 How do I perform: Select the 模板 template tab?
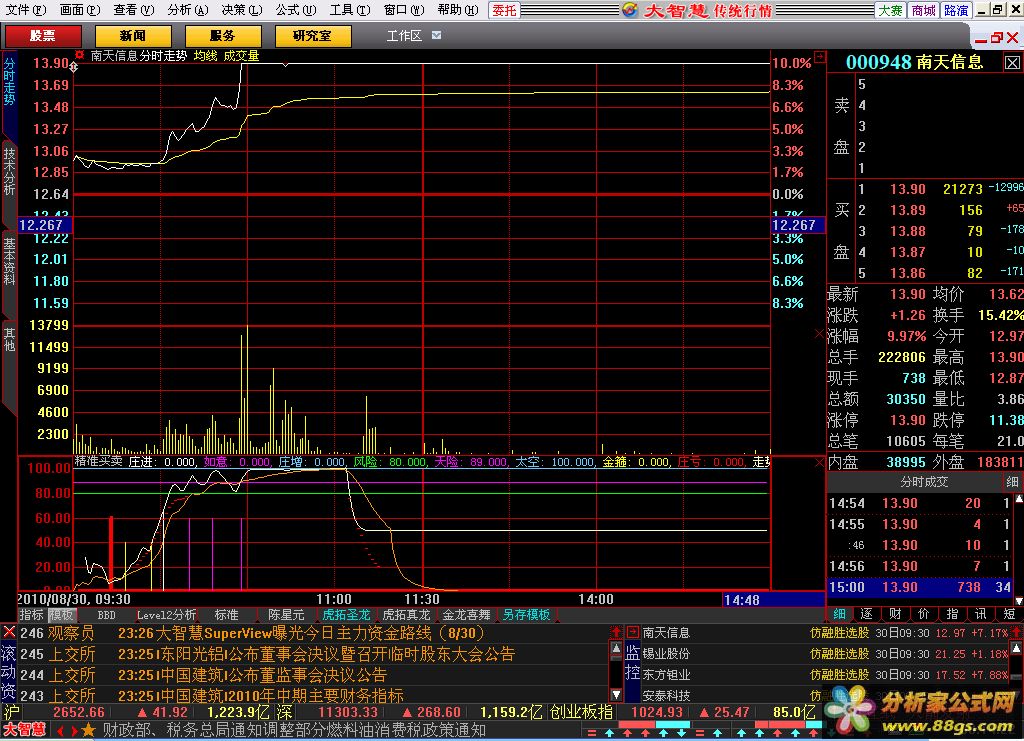pos(62,615)
